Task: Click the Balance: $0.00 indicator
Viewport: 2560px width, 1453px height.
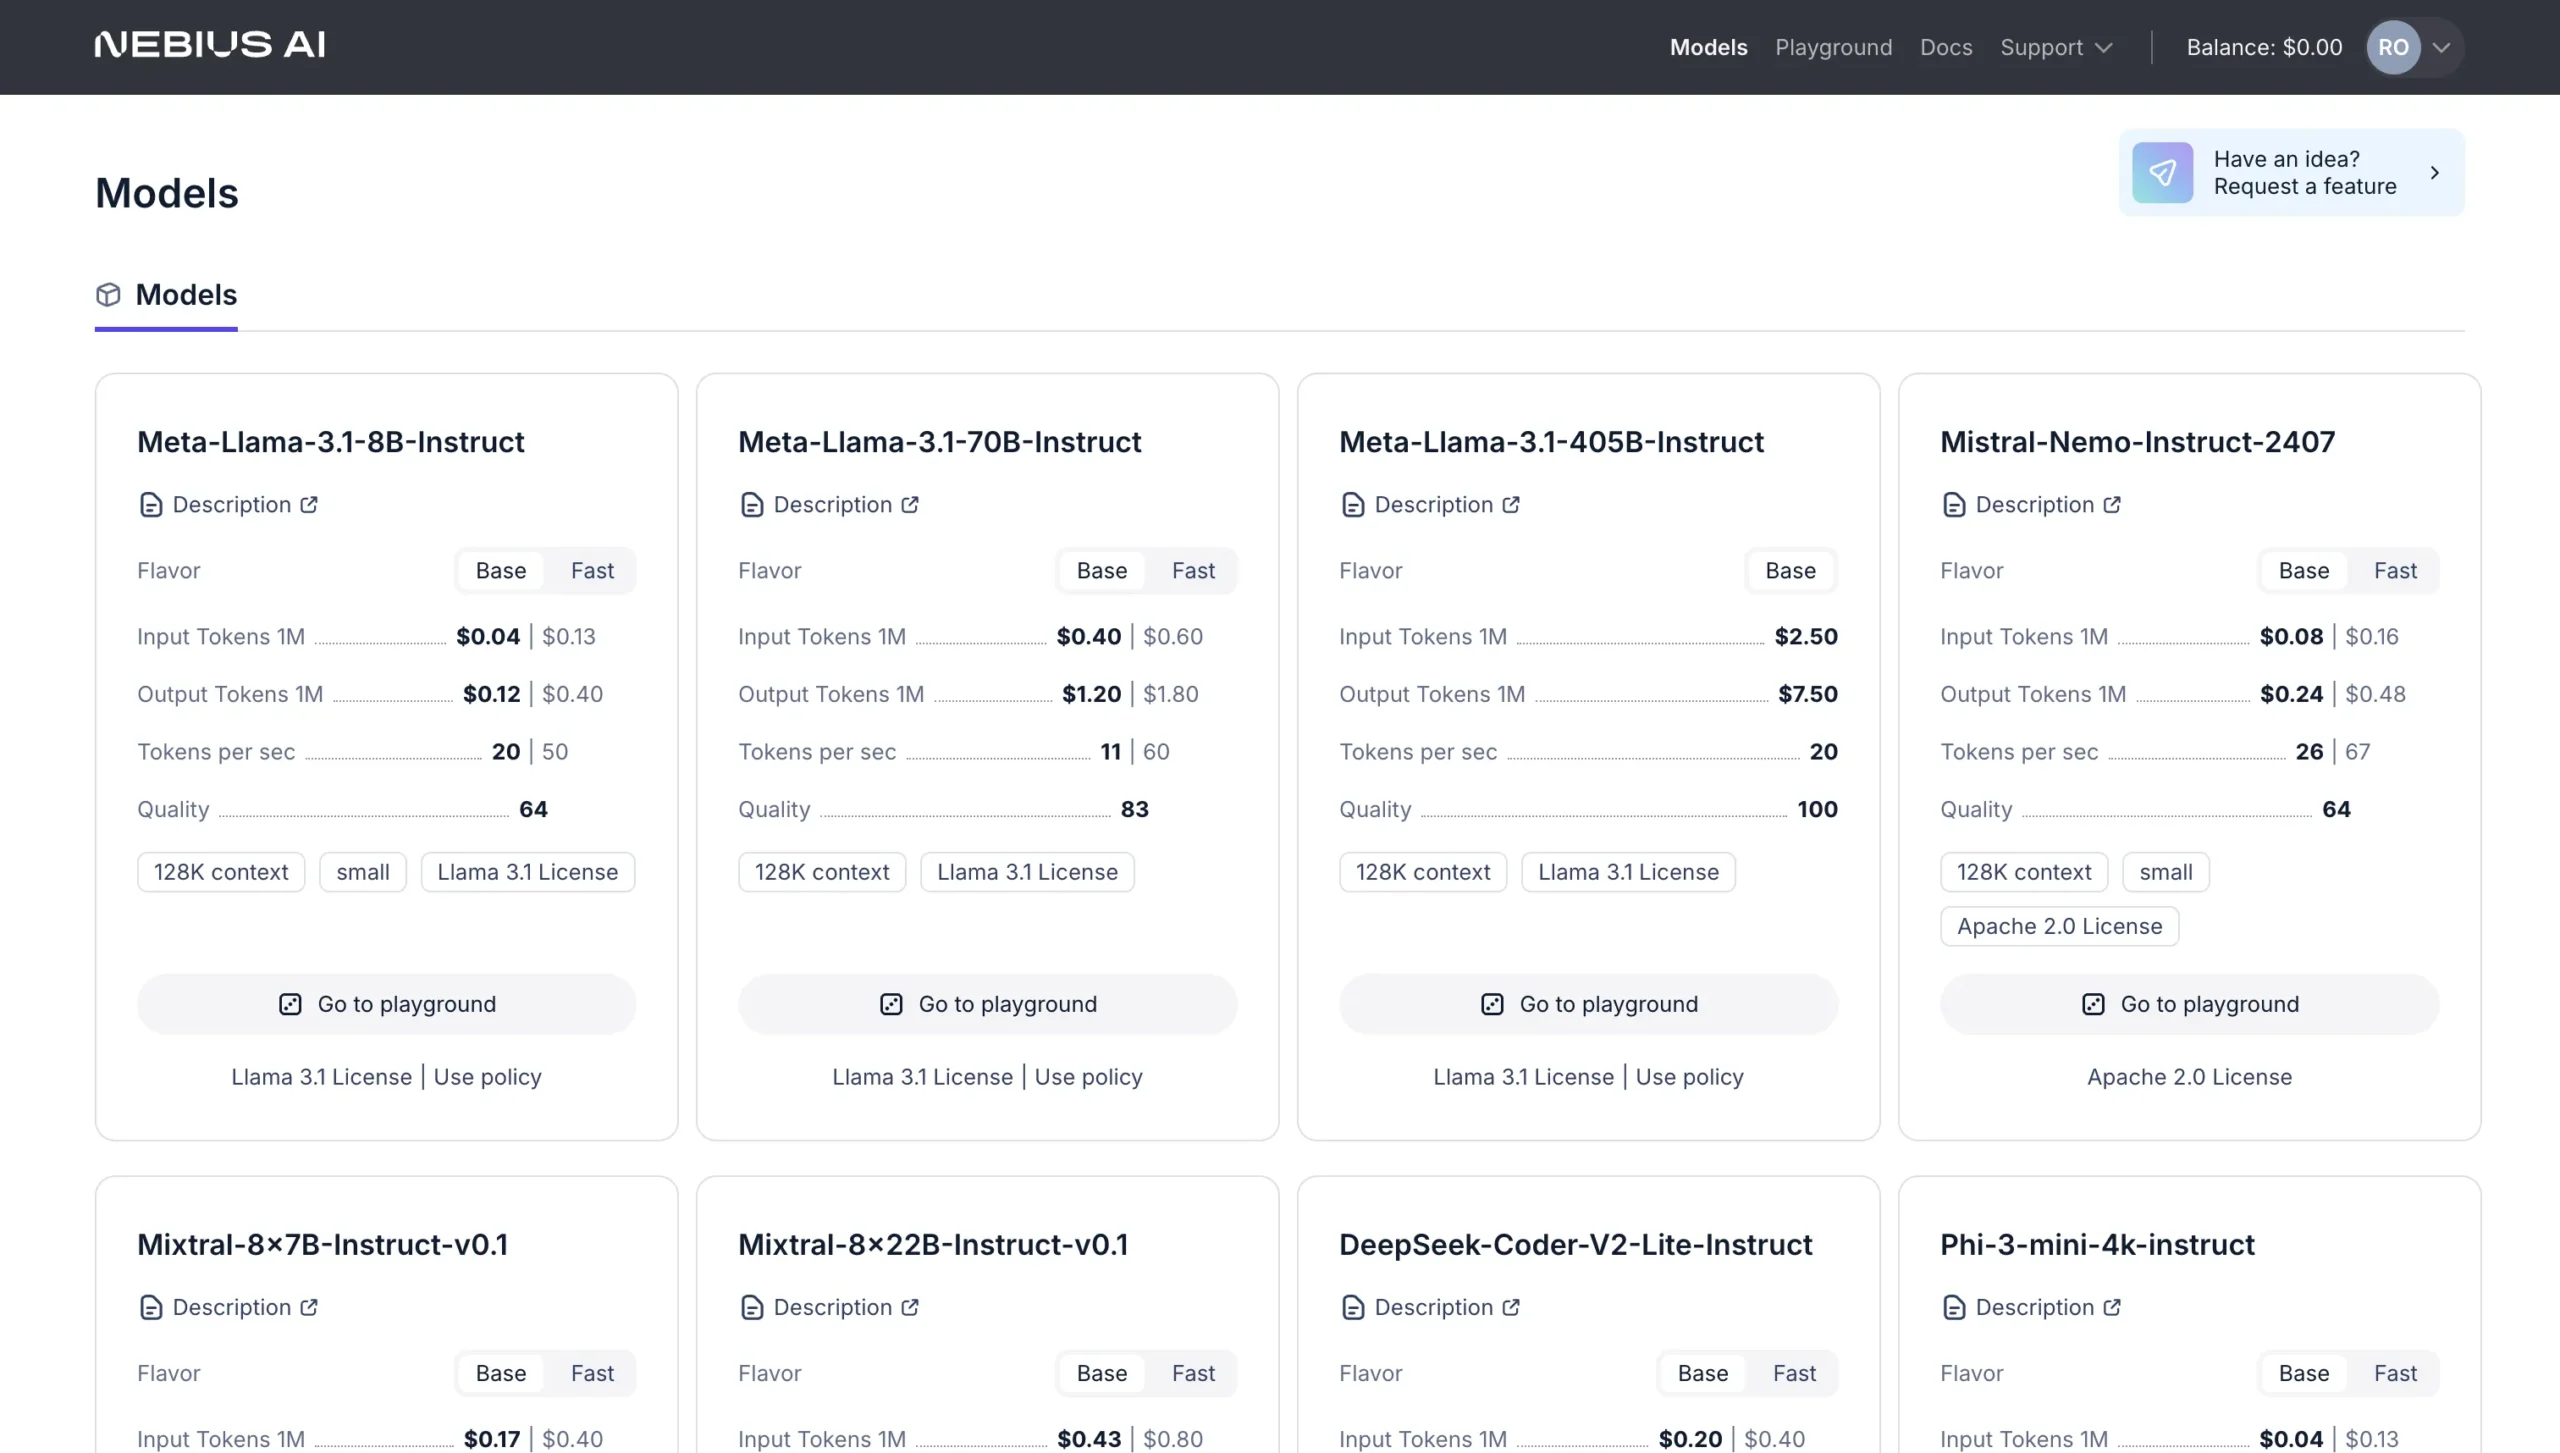Action: click(x=2264, y=47)
